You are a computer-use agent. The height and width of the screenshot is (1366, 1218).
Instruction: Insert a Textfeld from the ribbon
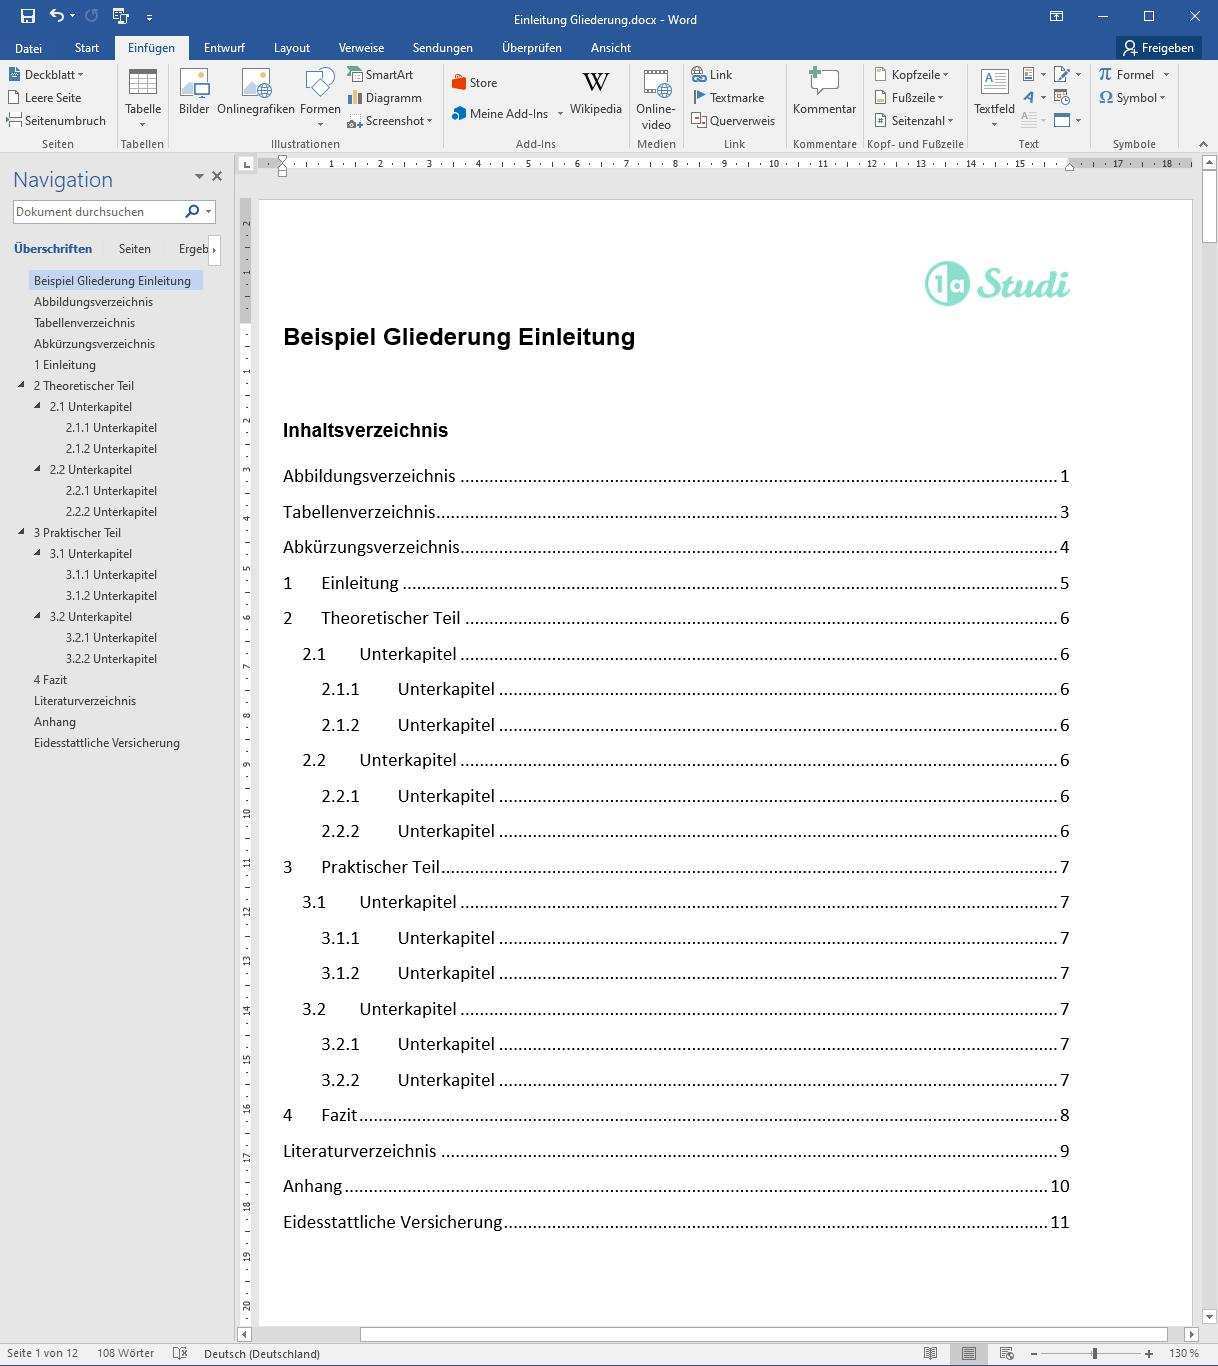click(x=994, y=95)
